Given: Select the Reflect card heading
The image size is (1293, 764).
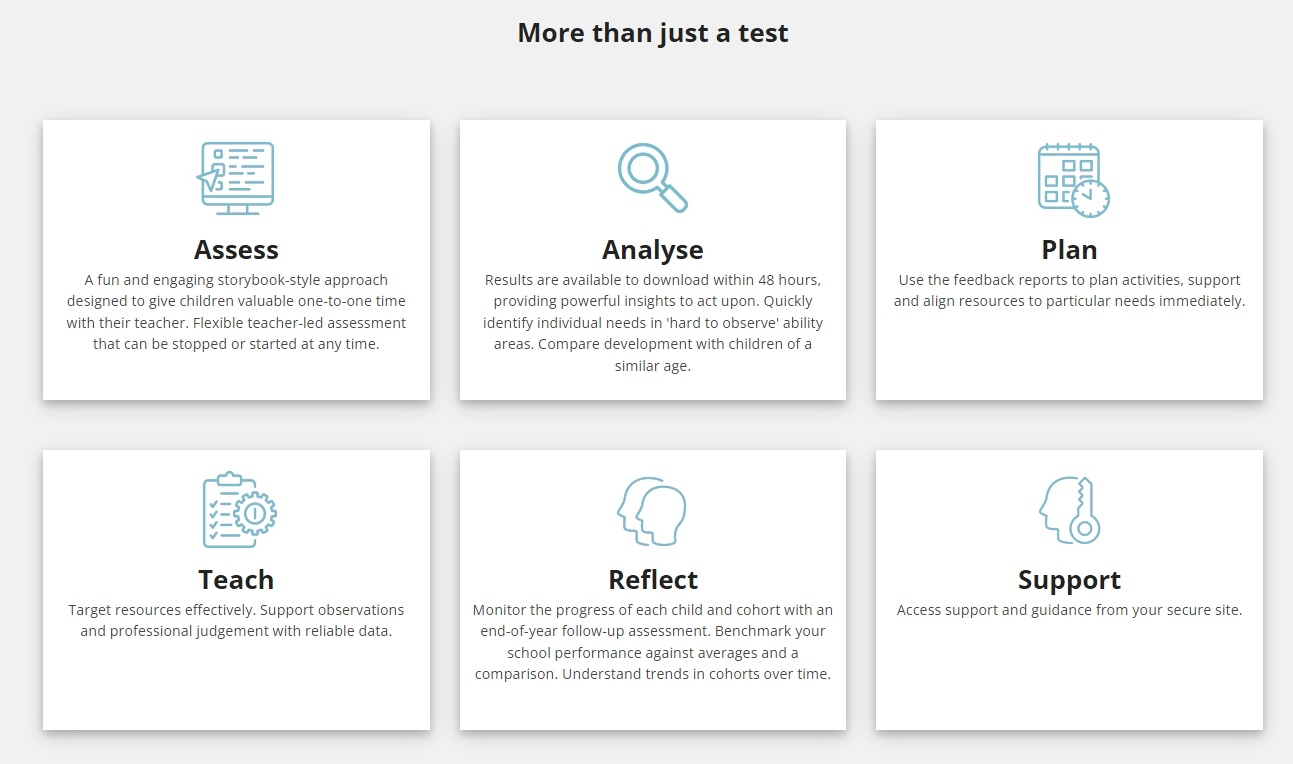Looking at the screenshot, I should [652, 579].
